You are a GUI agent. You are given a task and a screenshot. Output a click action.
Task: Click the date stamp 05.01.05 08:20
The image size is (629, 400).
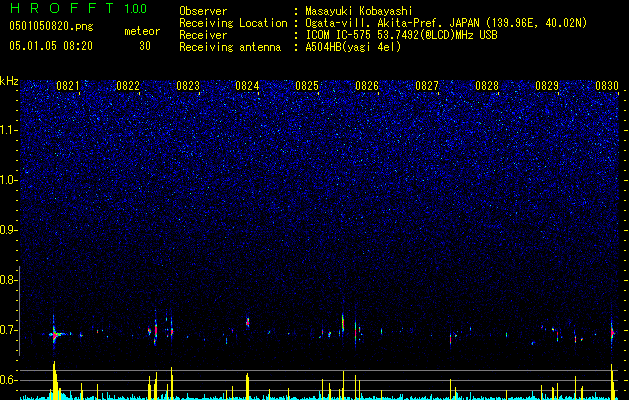(51, 46)
